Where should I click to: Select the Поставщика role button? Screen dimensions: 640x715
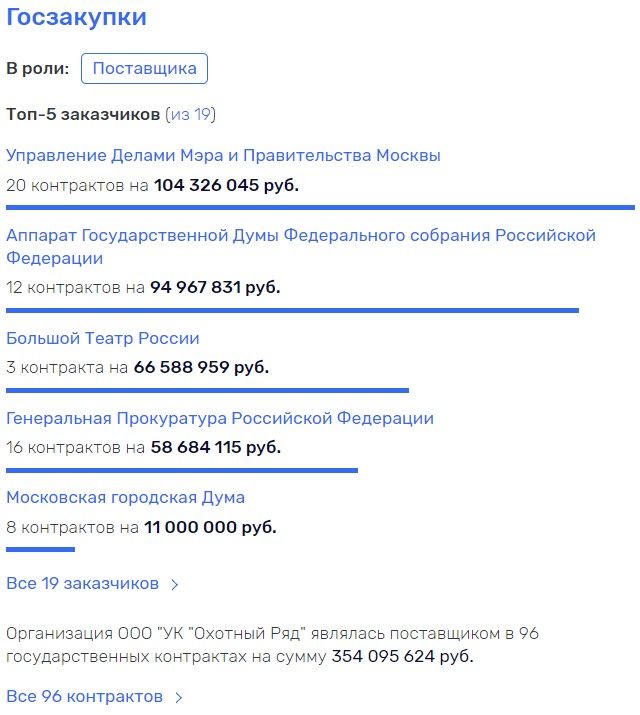point(145,68)
